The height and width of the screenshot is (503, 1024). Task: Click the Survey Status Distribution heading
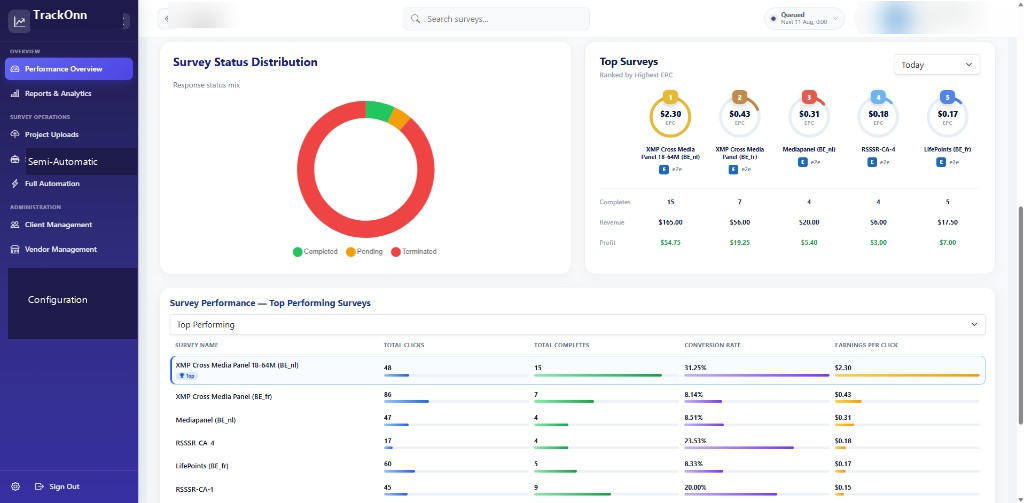coord(246,62)
